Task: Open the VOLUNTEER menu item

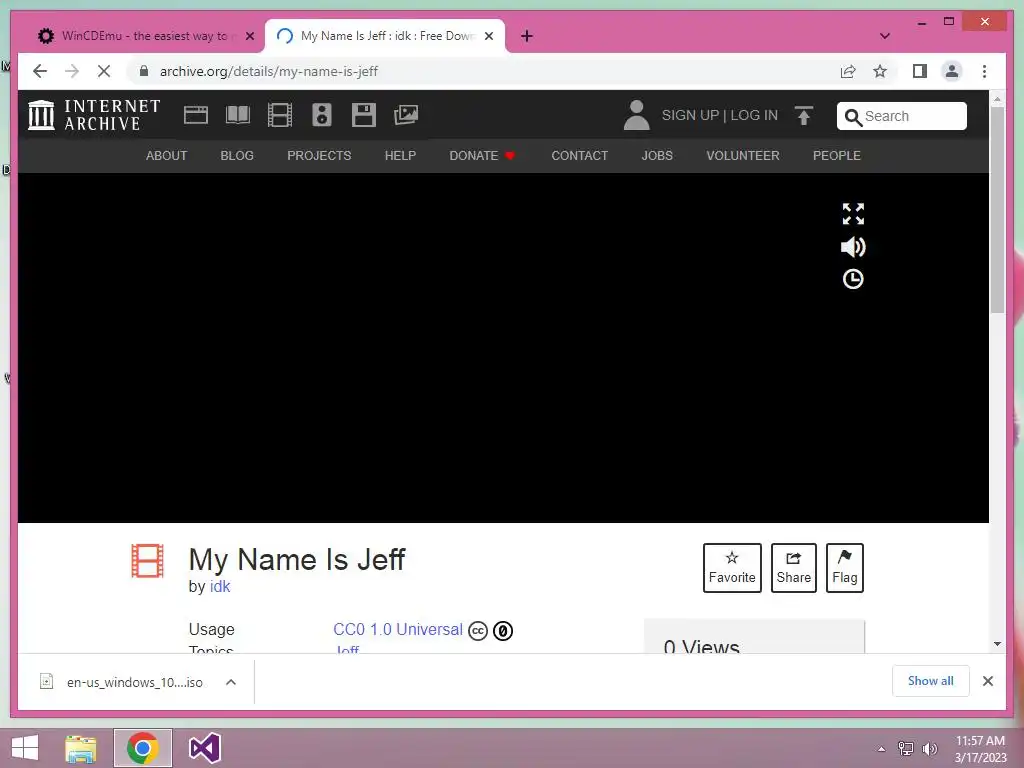Action: pyautogui.click(x=743, y=155)
